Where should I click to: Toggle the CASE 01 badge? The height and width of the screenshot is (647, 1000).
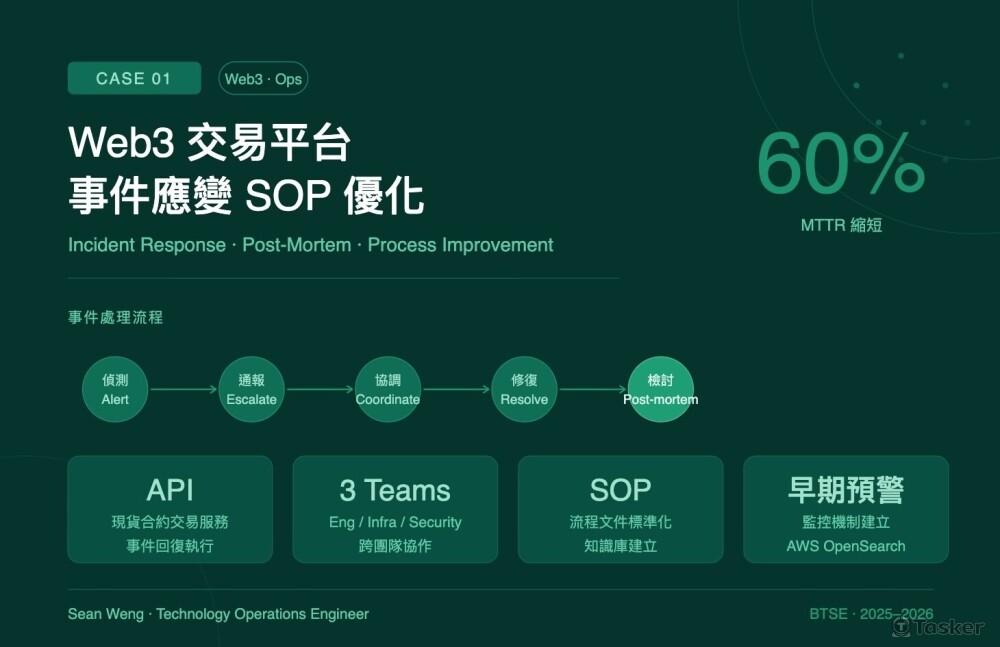(x=134, y=78)
